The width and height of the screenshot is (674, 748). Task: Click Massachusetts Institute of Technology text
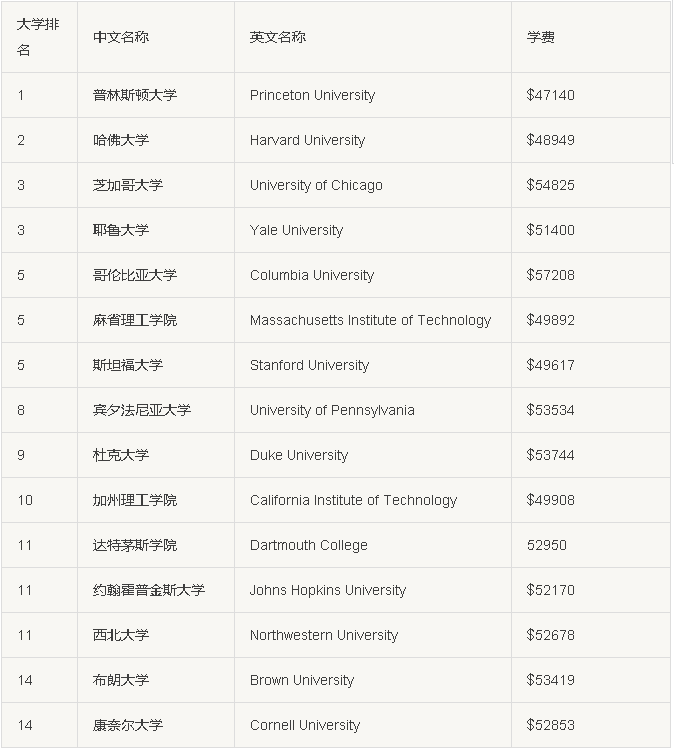tap(370, 320)
